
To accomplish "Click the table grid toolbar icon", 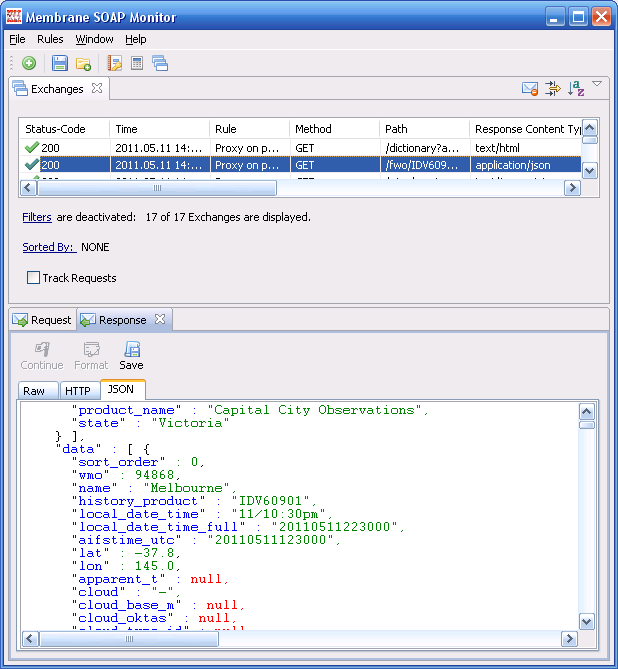I will (137, 63).
